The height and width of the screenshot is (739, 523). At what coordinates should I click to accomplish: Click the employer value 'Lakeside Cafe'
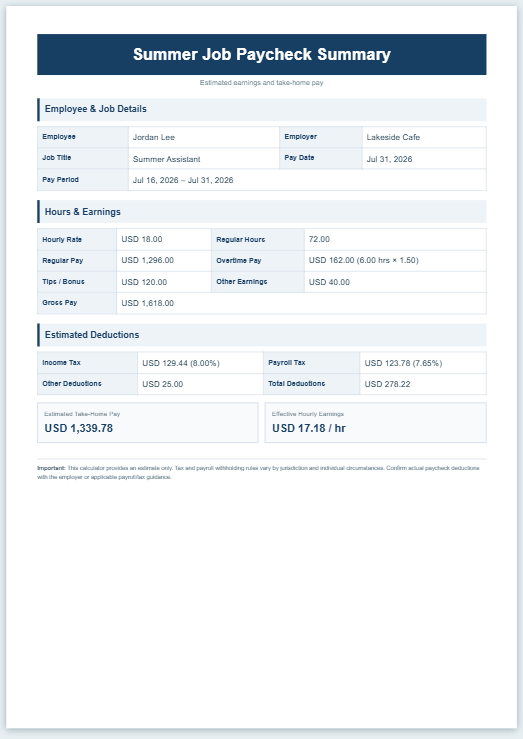pos(393,137)
